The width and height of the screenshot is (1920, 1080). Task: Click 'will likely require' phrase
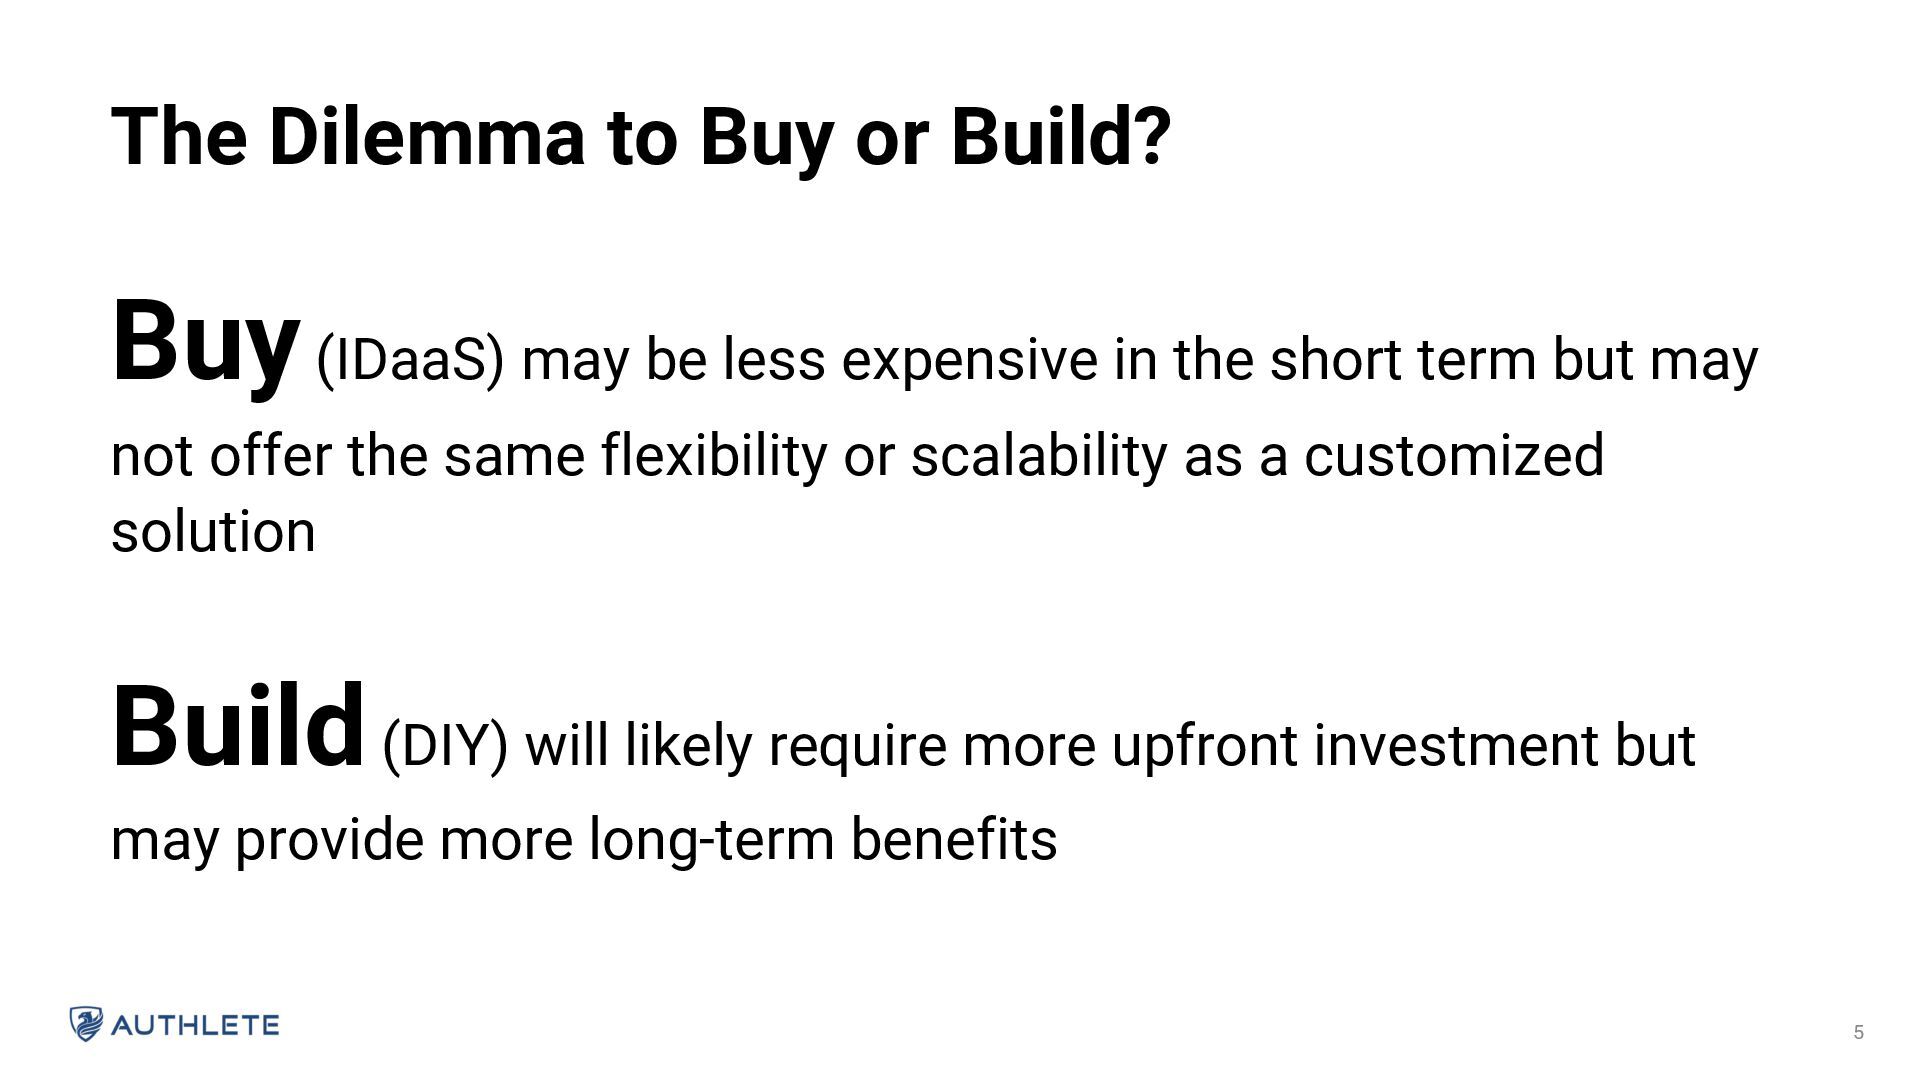pos(735,747)
